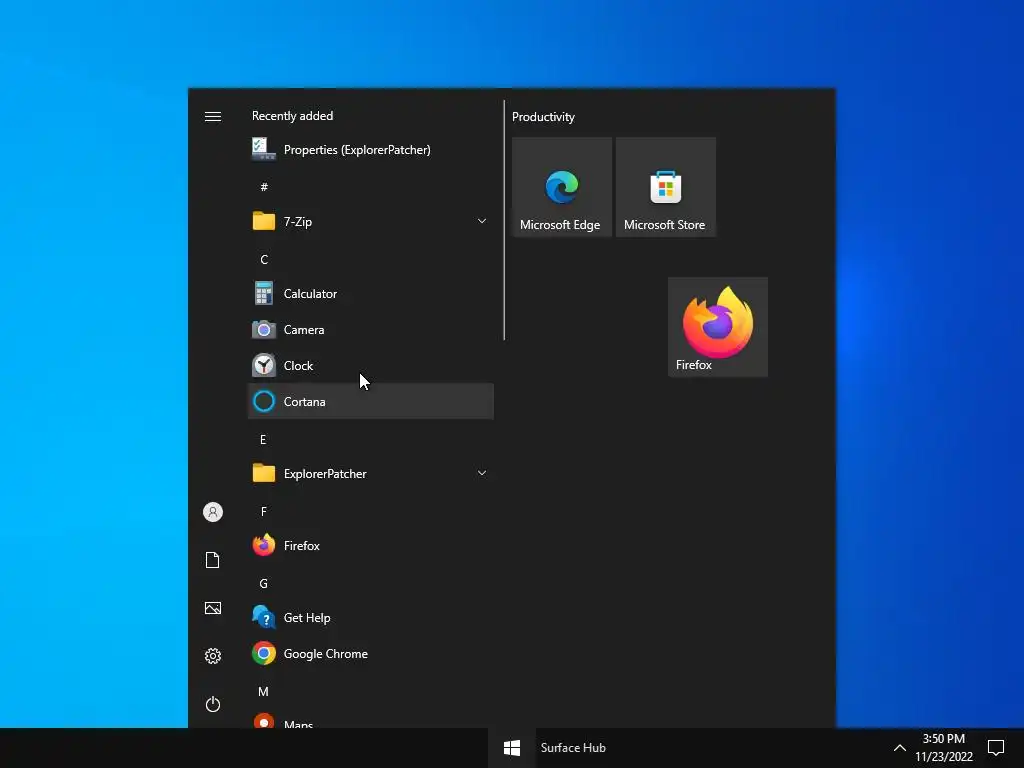This screenshot has width=1024, height=768.
Task: Open Pictures from Start sidebar
Action: click(x=213, y=608)
